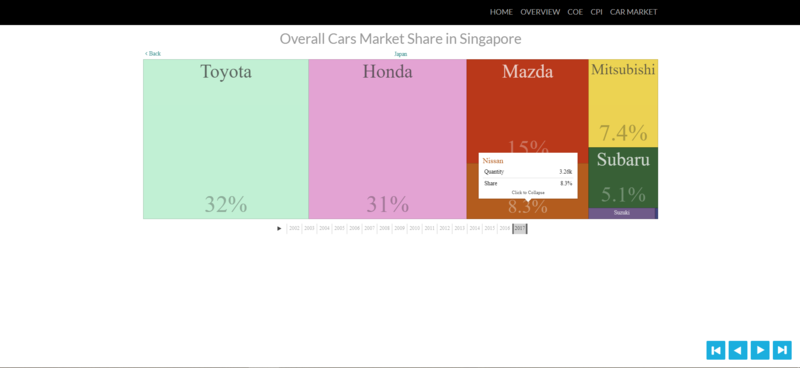
Task: Select year 2013 on timeline
Action: 460,228
